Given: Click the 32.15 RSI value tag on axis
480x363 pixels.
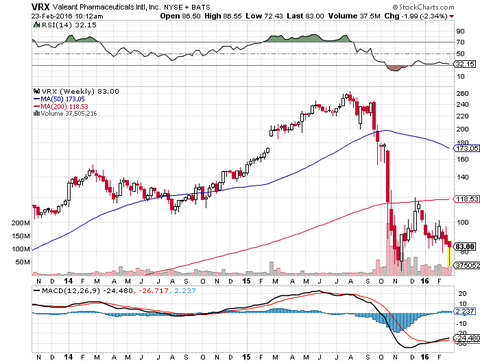Looking at the screenshot, I should point(465,64).
